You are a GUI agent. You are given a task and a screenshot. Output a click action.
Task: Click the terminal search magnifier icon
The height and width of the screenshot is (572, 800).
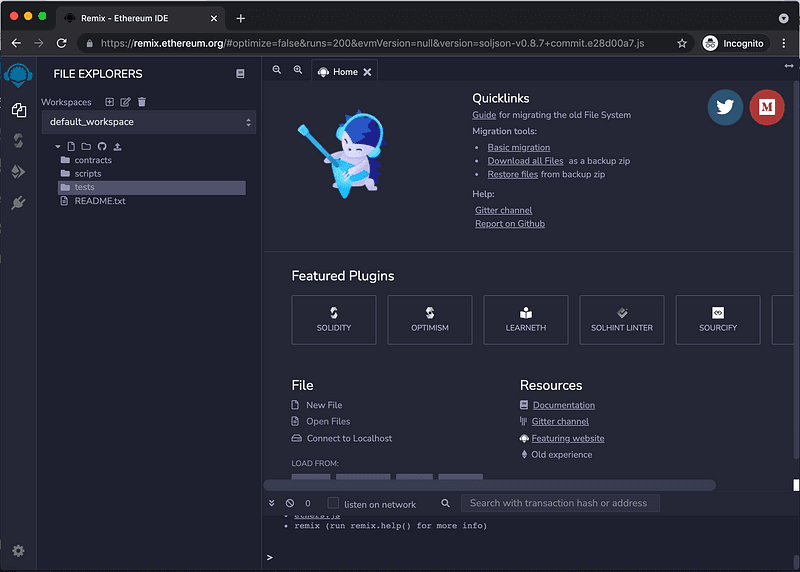tap(445, 503)
